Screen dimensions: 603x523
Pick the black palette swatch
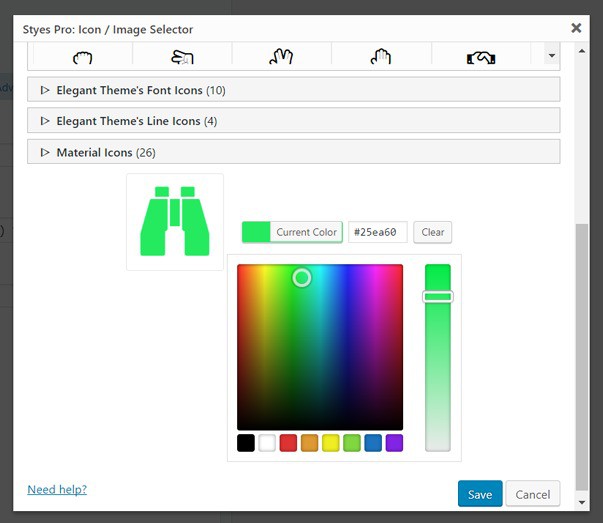tap(246, 443)
